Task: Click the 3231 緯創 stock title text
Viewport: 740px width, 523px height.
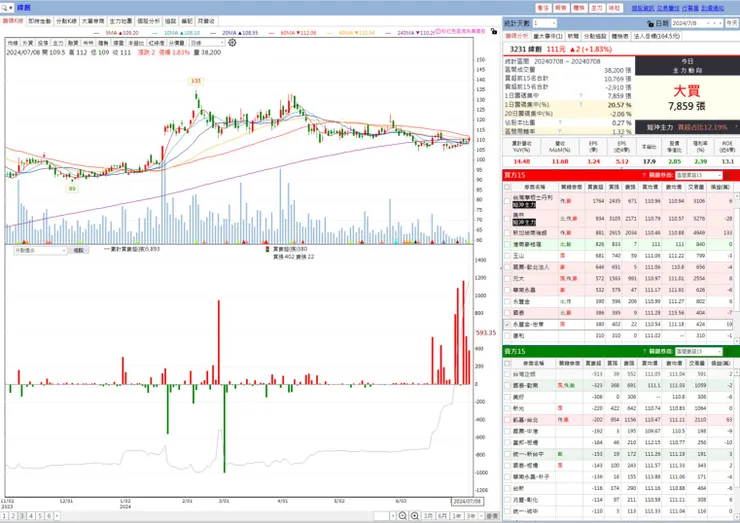Action: click(527, 49)
